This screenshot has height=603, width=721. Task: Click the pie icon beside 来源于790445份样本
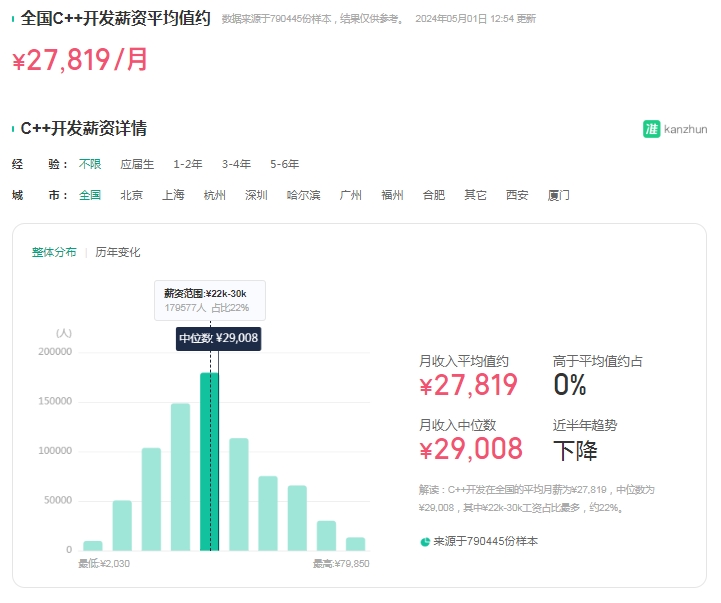point(425,541)
